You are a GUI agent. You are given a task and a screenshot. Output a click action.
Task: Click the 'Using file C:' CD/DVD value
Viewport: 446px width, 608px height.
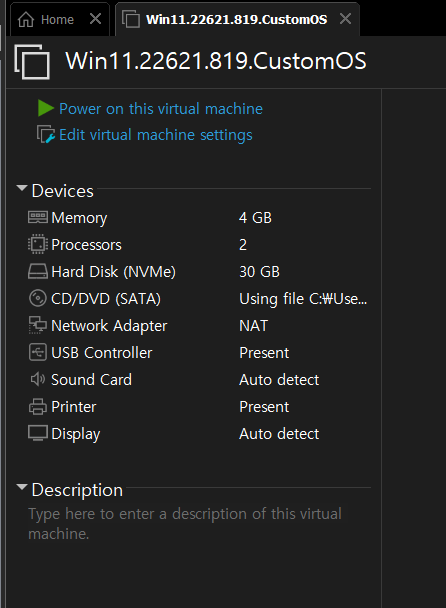(x=303, y=299)
